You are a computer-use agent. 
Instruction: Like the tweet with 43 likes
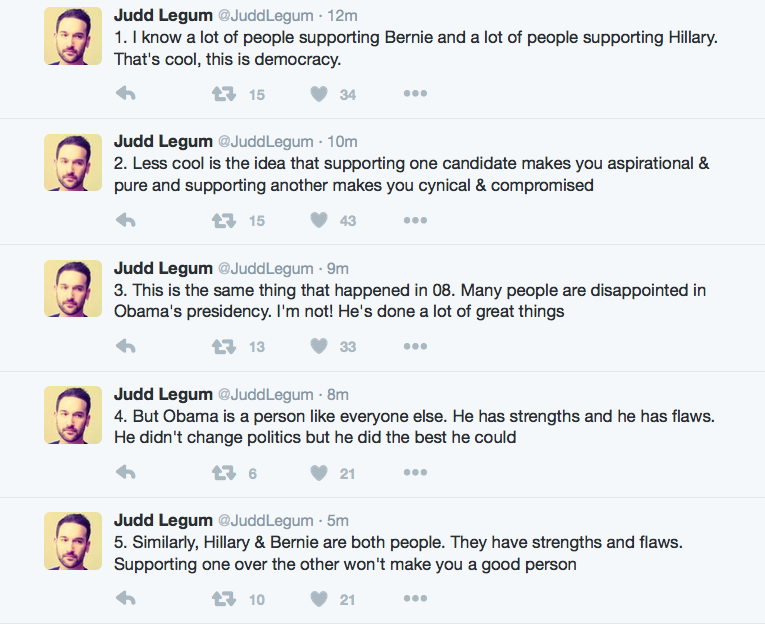point(319,220)
